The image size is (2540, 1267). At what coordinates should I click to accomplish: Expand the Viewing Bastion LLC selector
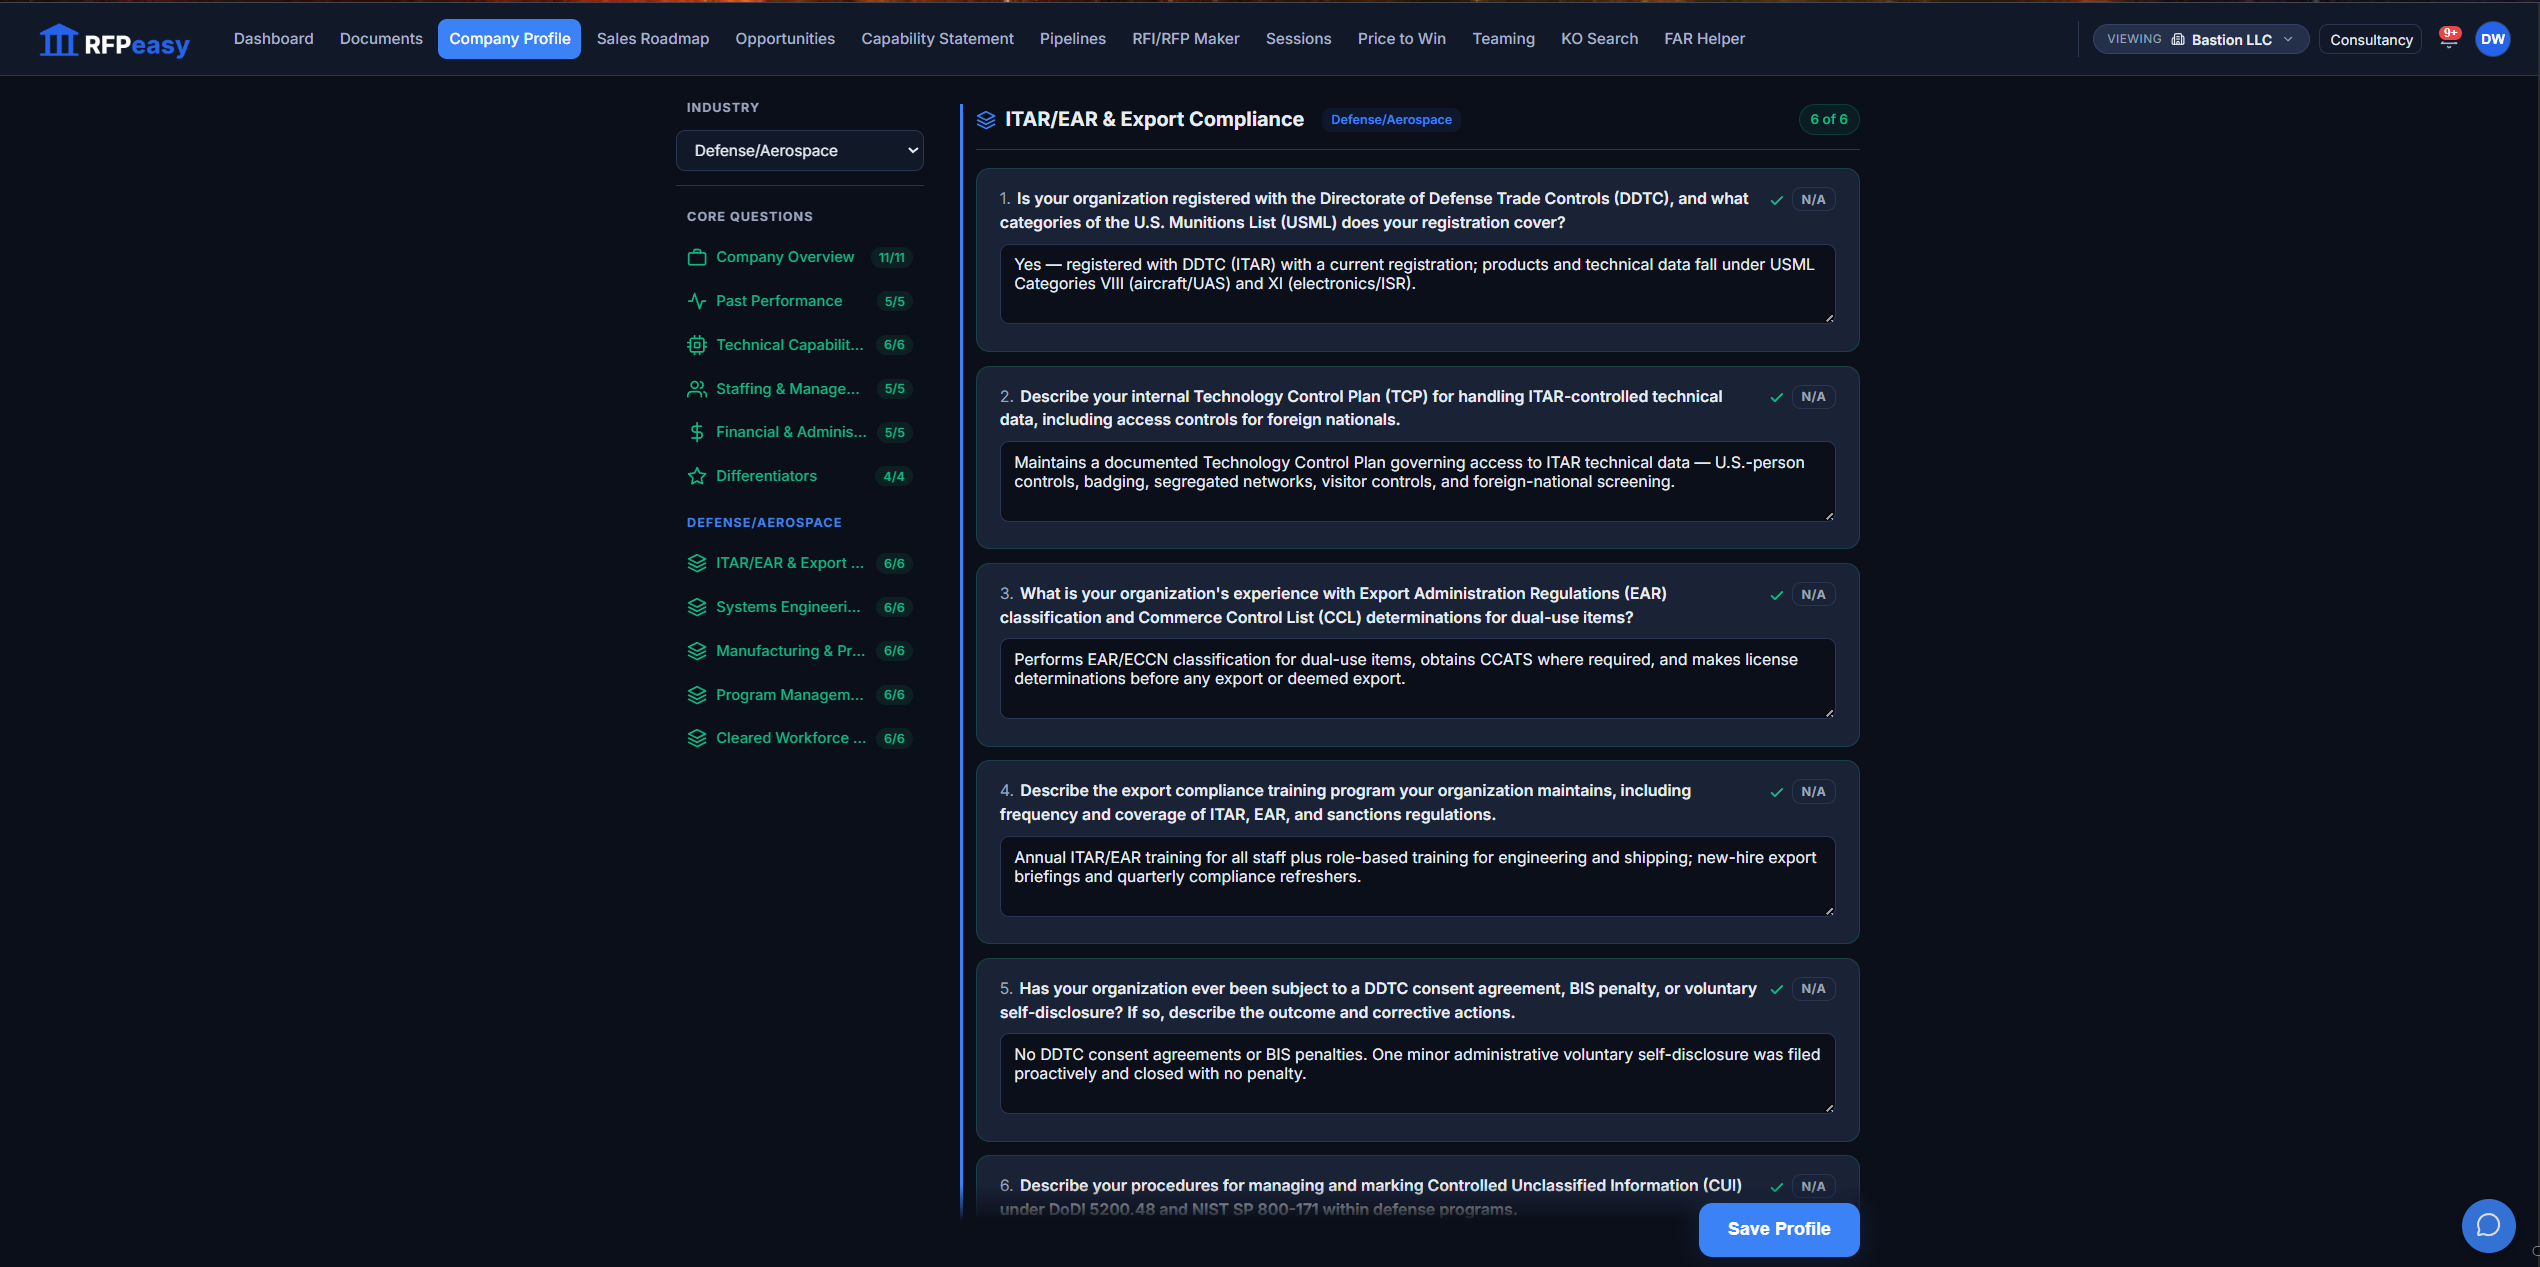click(2200, 39)
